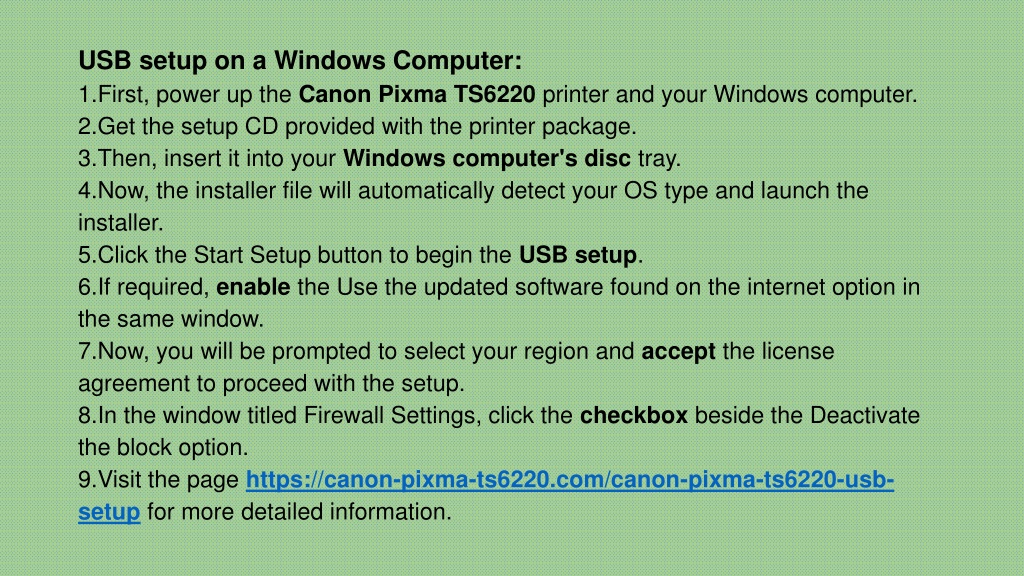Click the bold 'USB setup' text in step 5

tap(578, 255)
